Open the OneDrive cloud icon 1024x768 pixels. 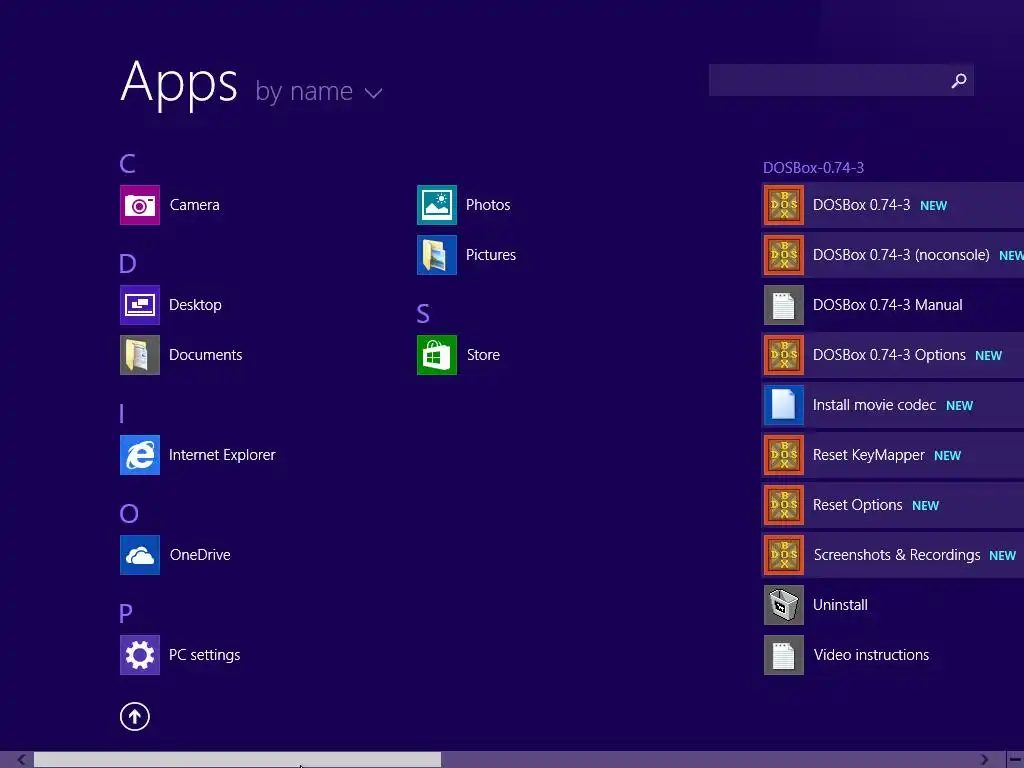tap(140, 555)
